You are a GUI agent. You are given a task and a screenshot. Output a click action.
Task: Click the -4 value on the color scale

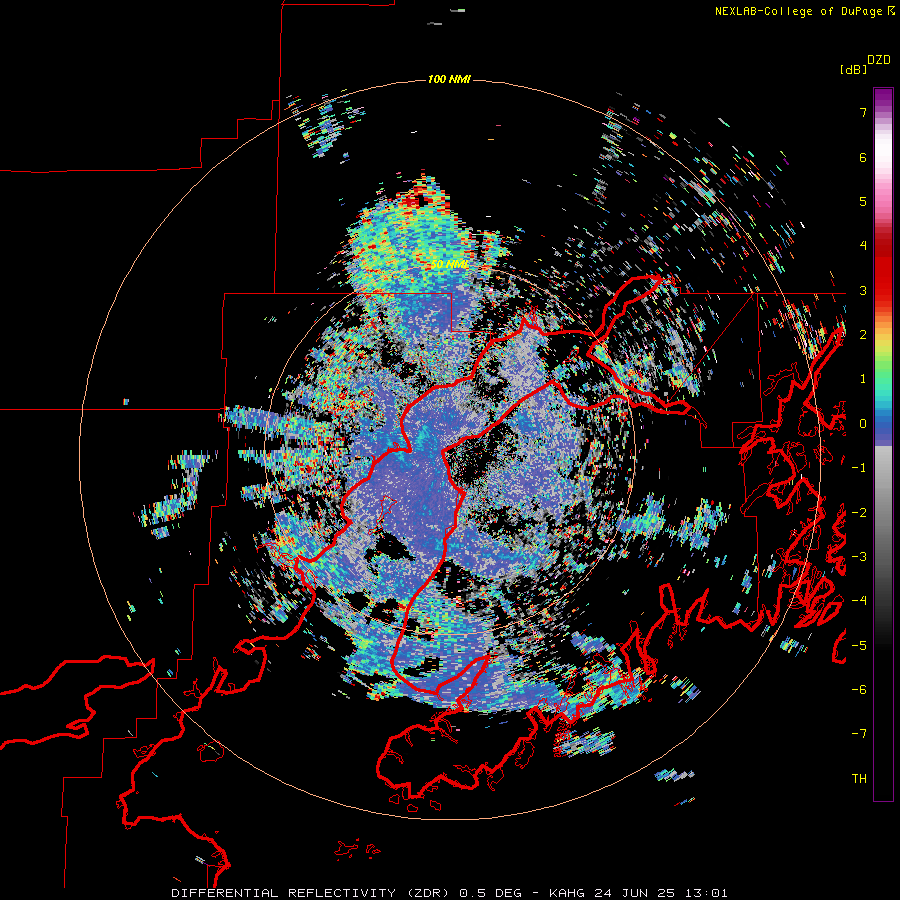[859, 600]
